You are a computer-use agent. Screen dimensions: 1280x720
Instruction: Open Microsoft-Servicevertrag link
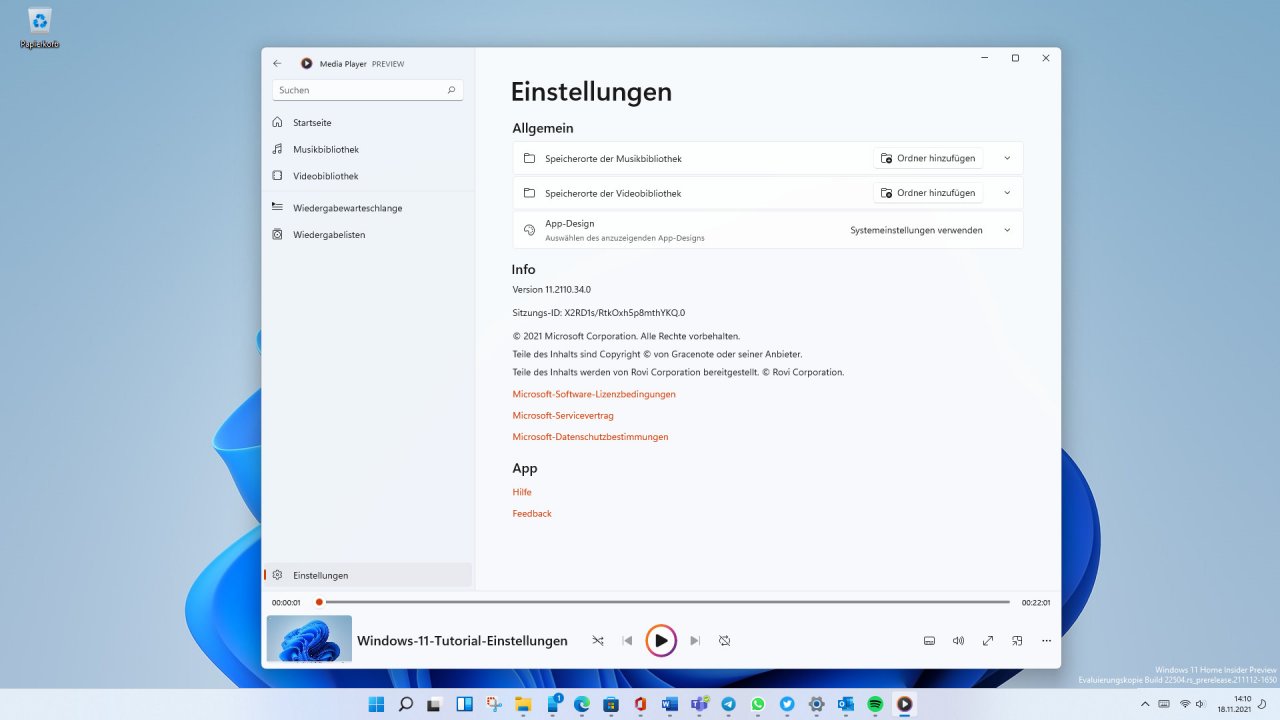point(563,415)
